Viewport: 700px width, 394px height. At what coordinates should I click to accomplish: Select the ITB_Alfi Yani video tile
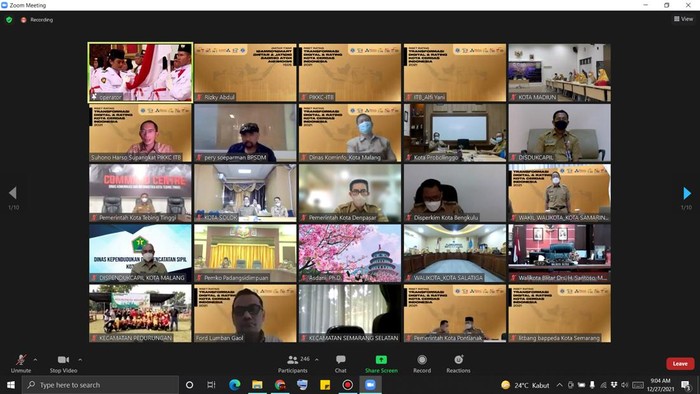455,72
